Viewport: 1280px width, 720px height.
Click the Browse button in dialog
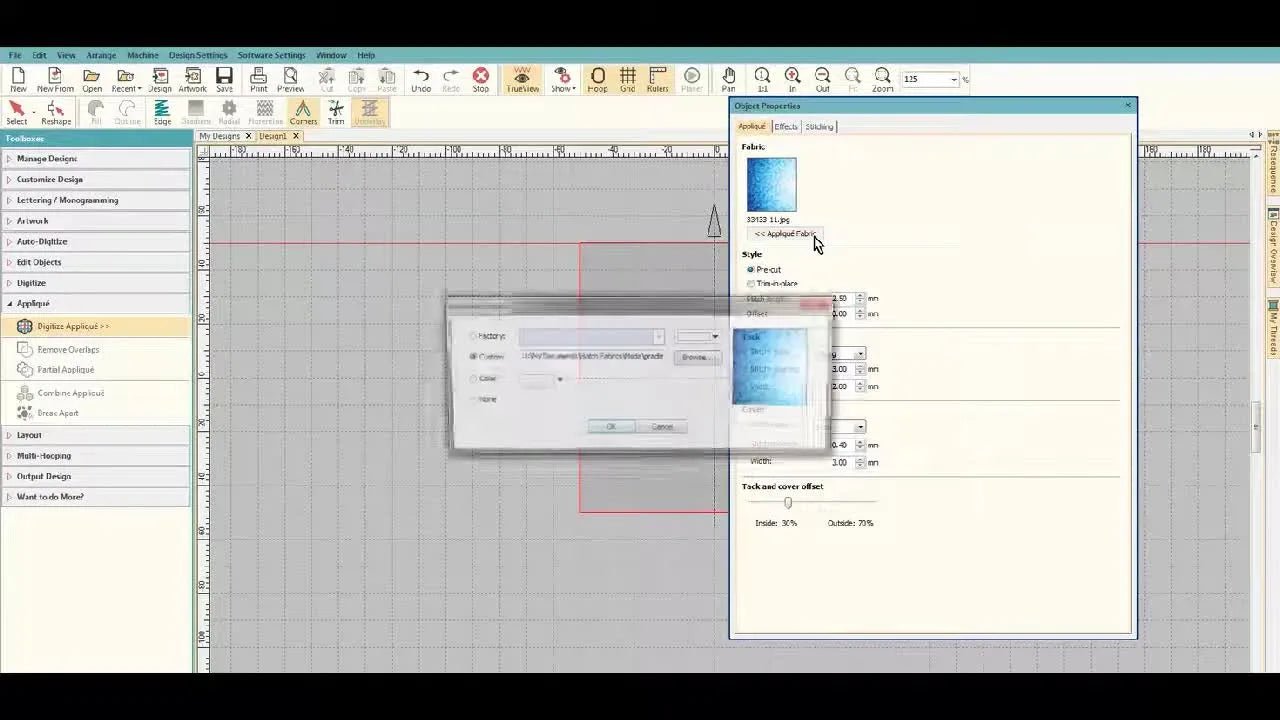click(x=695, y=357)
